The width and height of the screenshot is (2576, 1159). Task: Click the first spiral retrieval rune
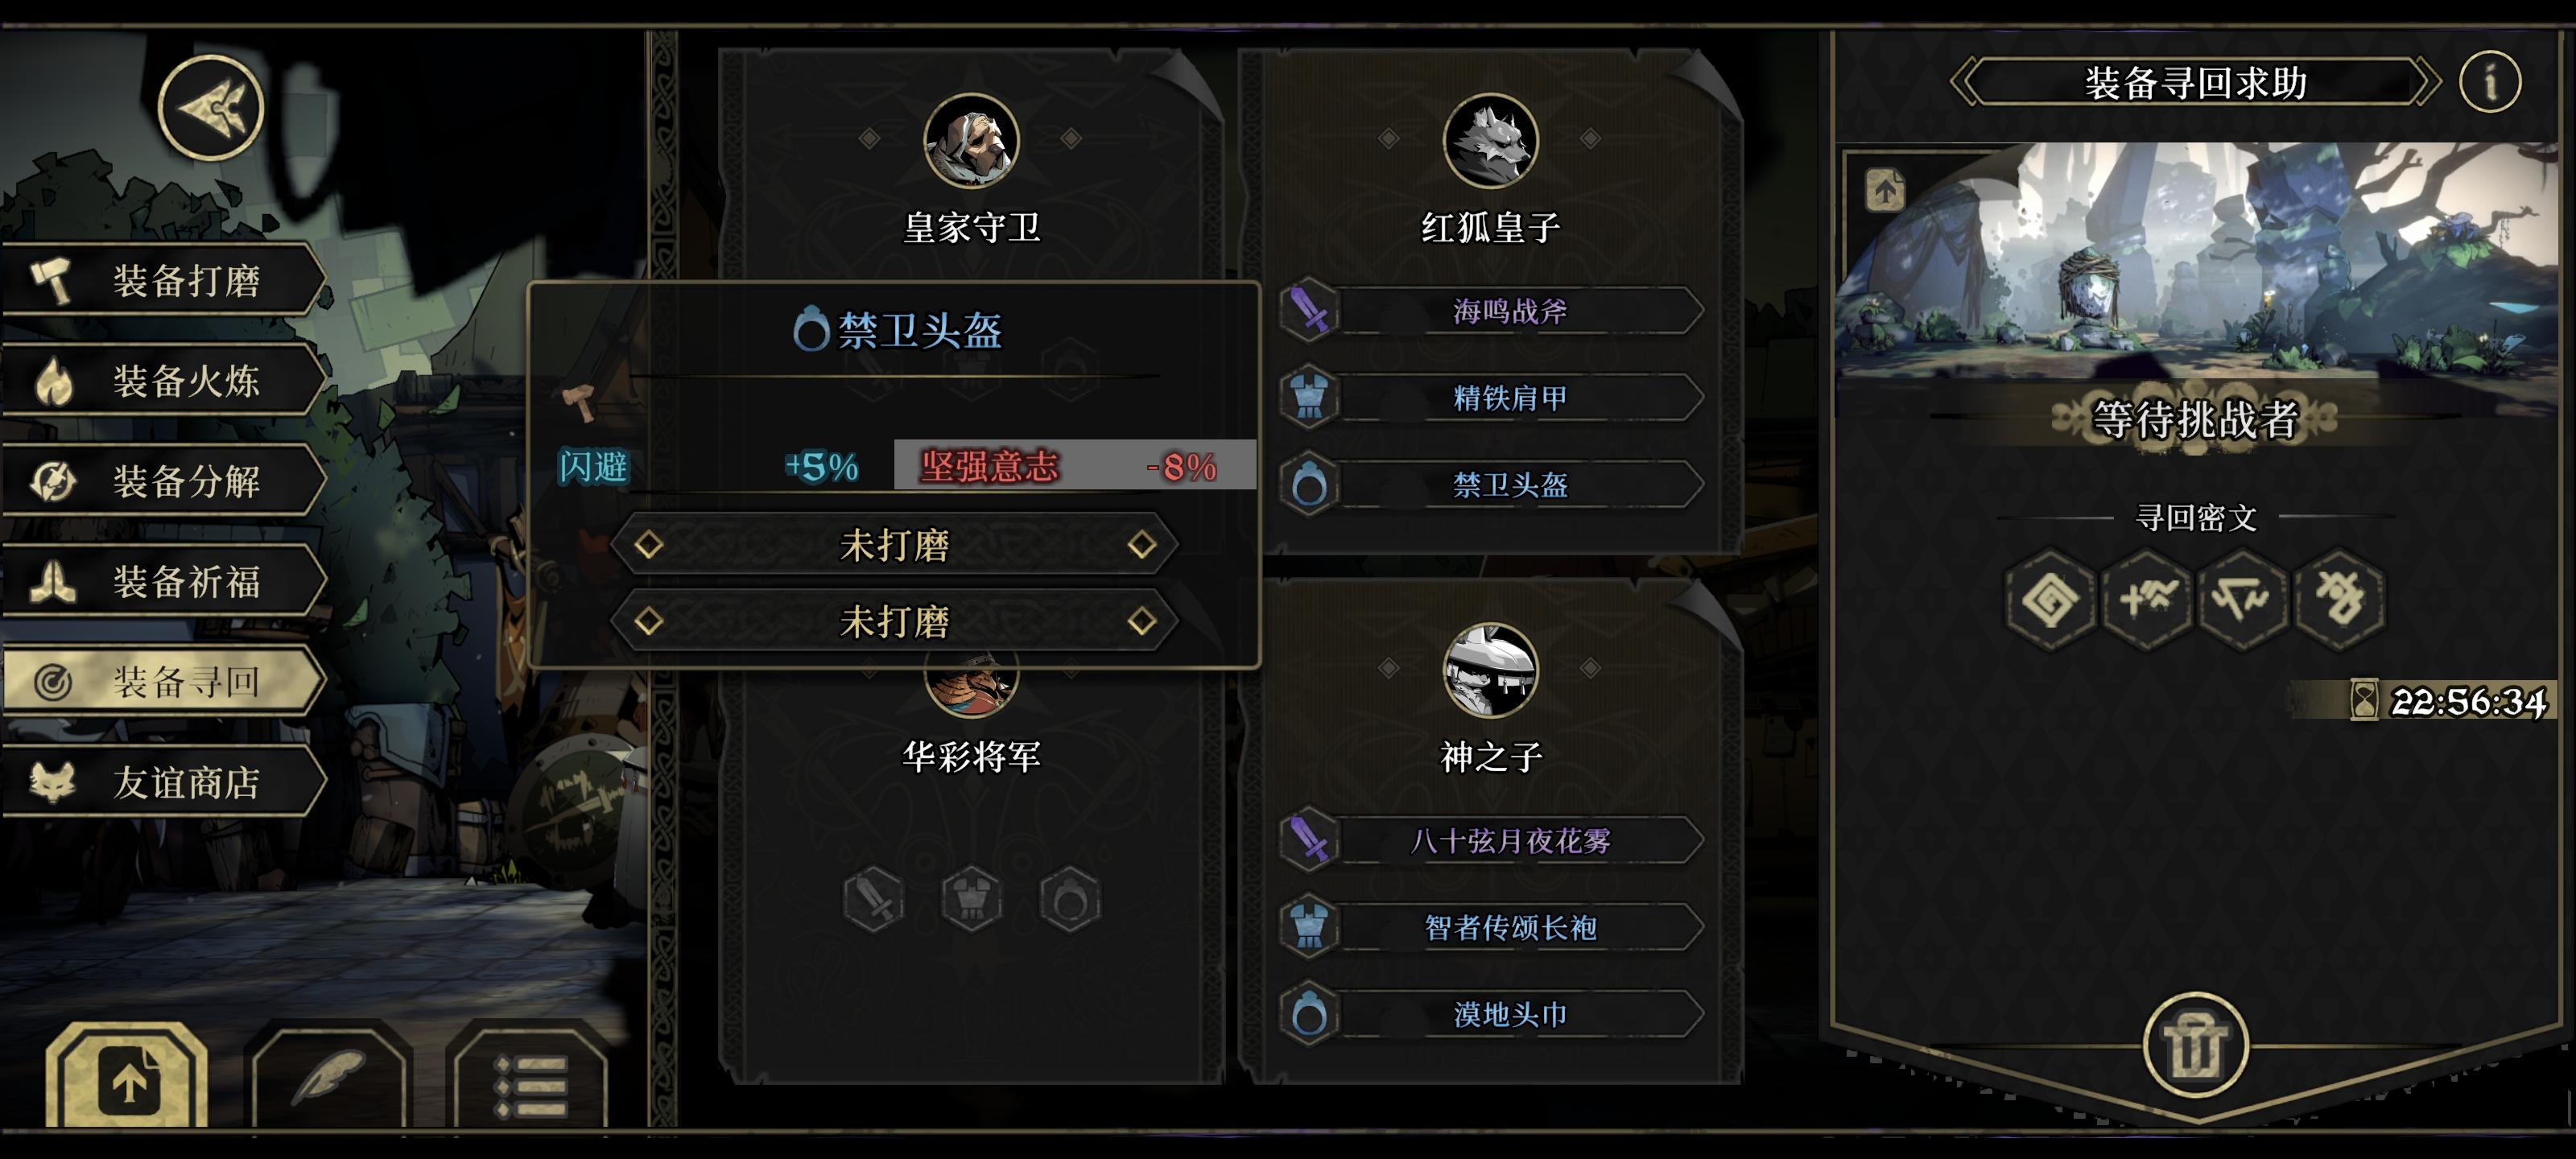[2050, 600]
